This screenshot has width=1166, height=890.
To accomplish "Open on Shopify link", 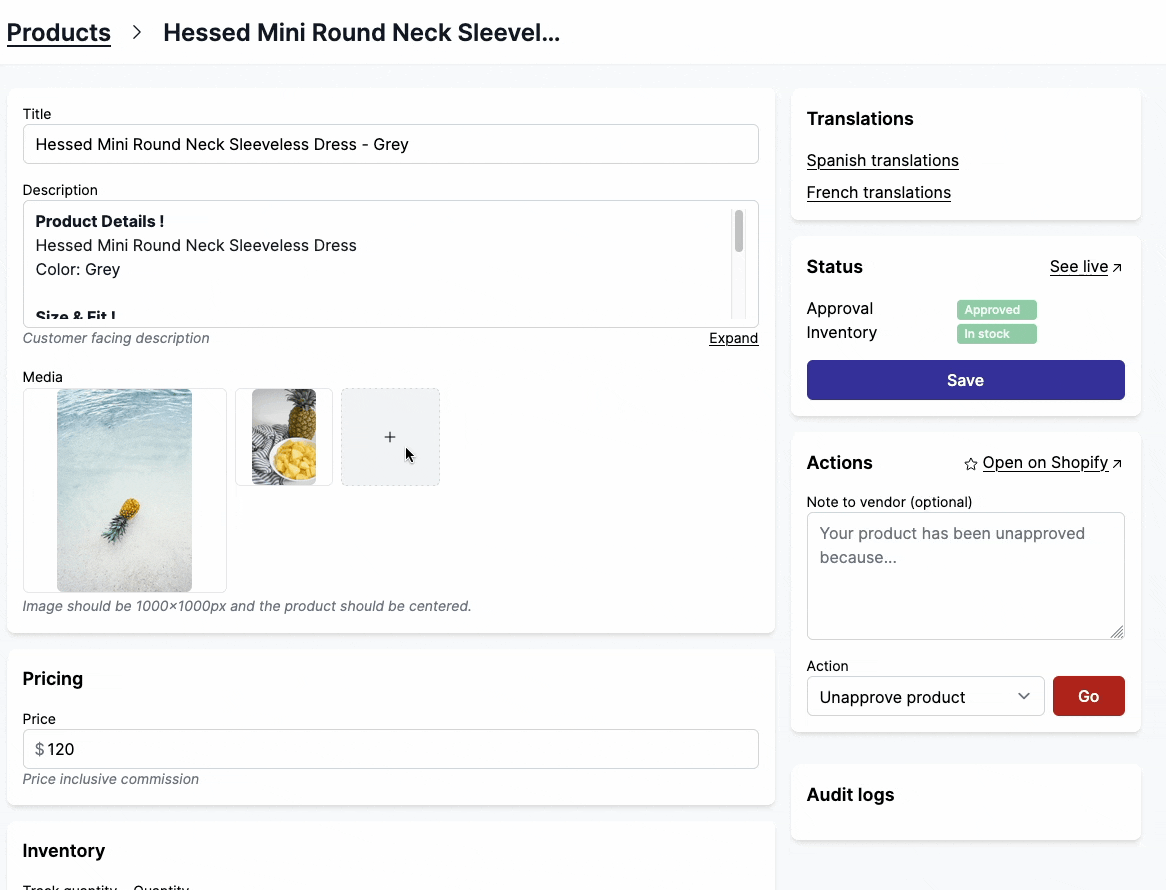I will point(1045,463).
